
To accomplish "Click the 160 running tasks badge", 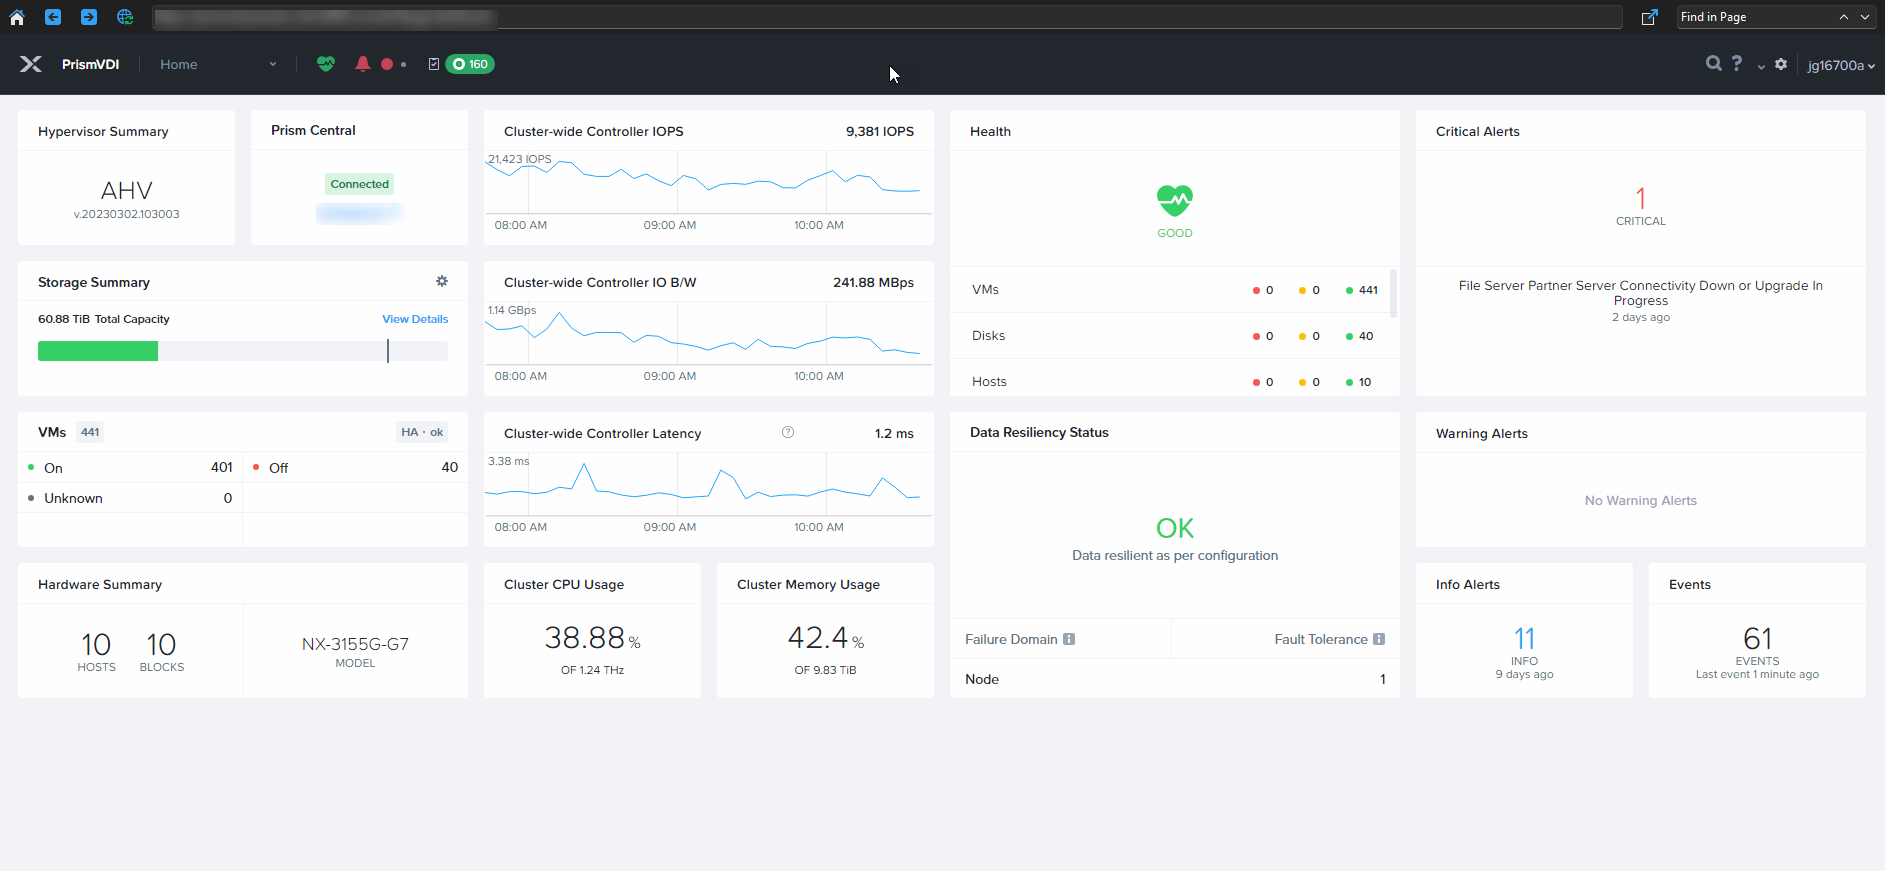I will (470, 64).
